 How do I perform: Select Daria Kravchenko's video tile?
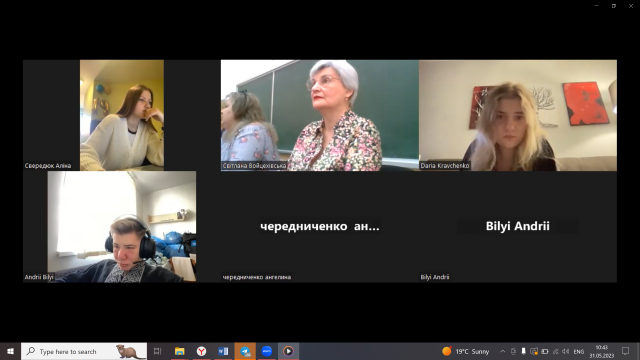[x=518, y=115]
